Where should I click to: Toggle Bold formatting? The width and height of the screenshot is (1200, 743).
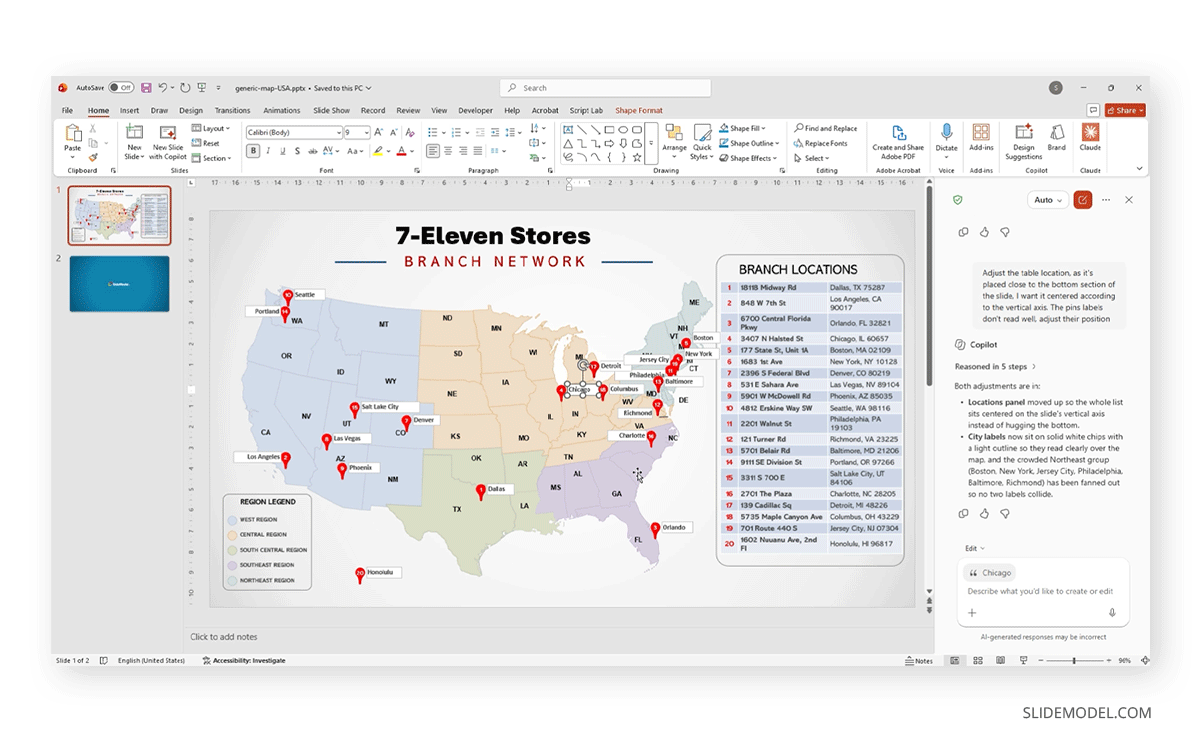coord(253,151)
